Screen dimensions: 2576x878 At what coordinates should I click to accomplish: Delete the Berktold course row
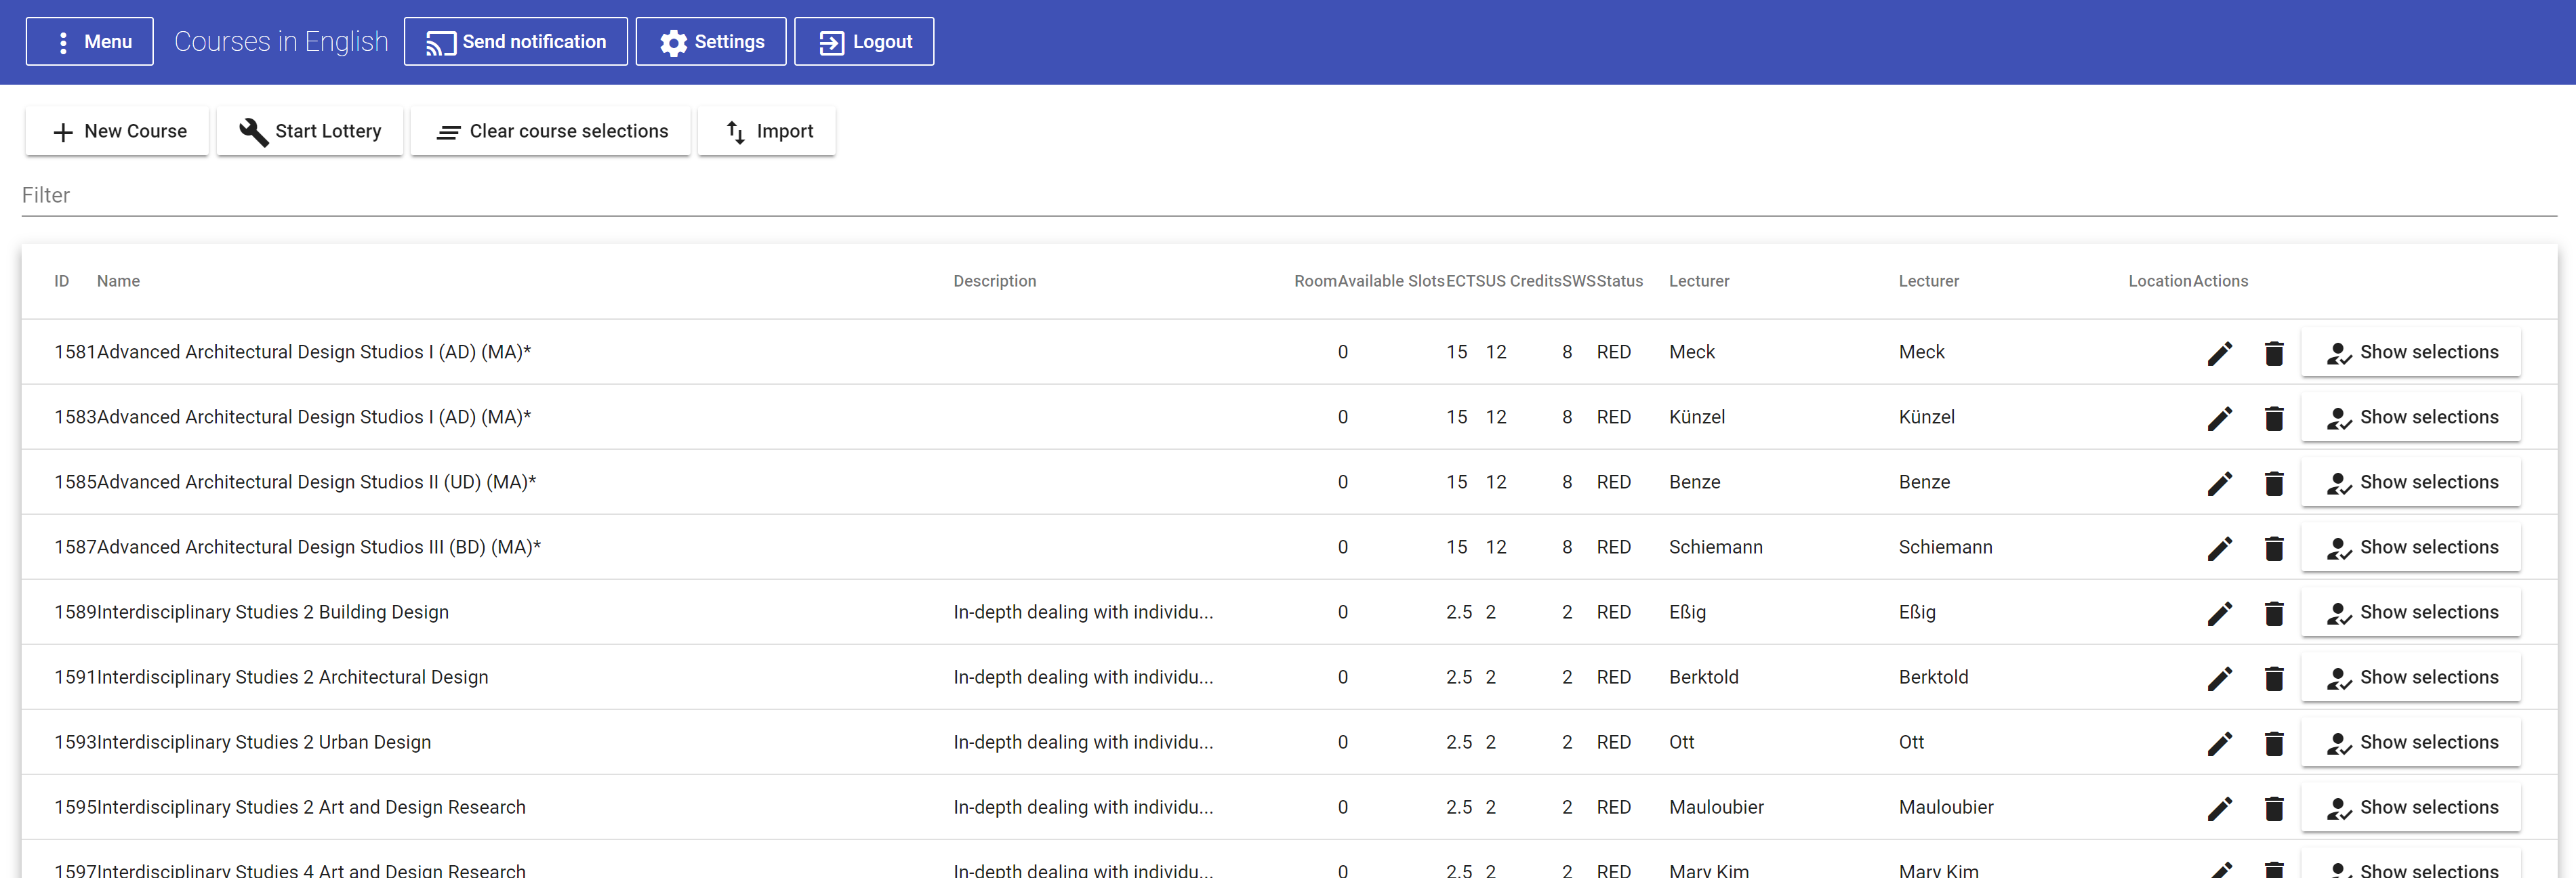2273,678
